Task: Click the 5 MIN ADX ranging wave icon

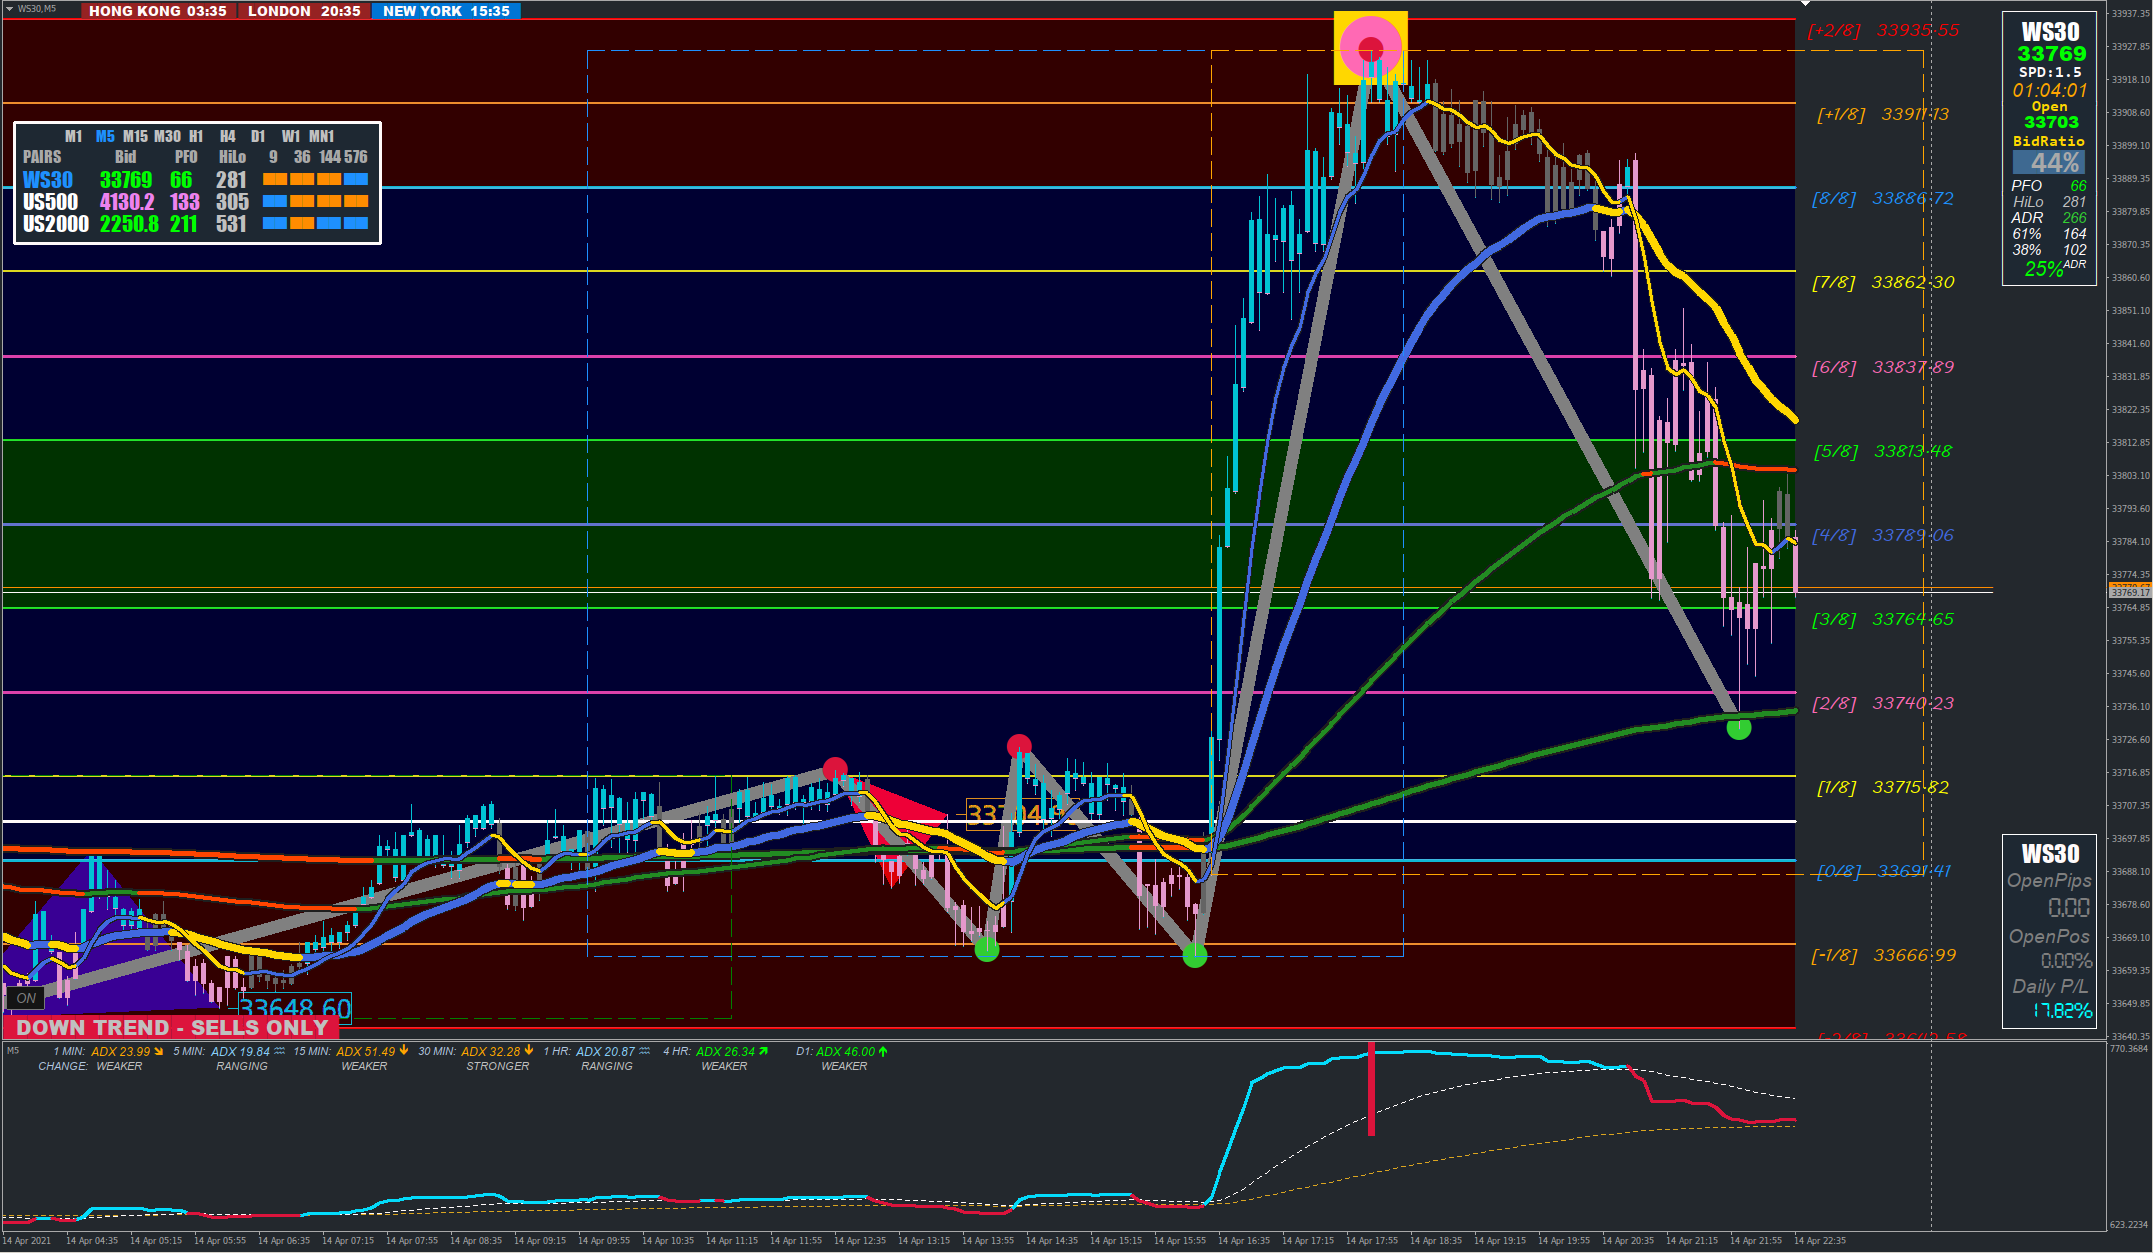Action: pyautogui.click(x=280, y=1051)
